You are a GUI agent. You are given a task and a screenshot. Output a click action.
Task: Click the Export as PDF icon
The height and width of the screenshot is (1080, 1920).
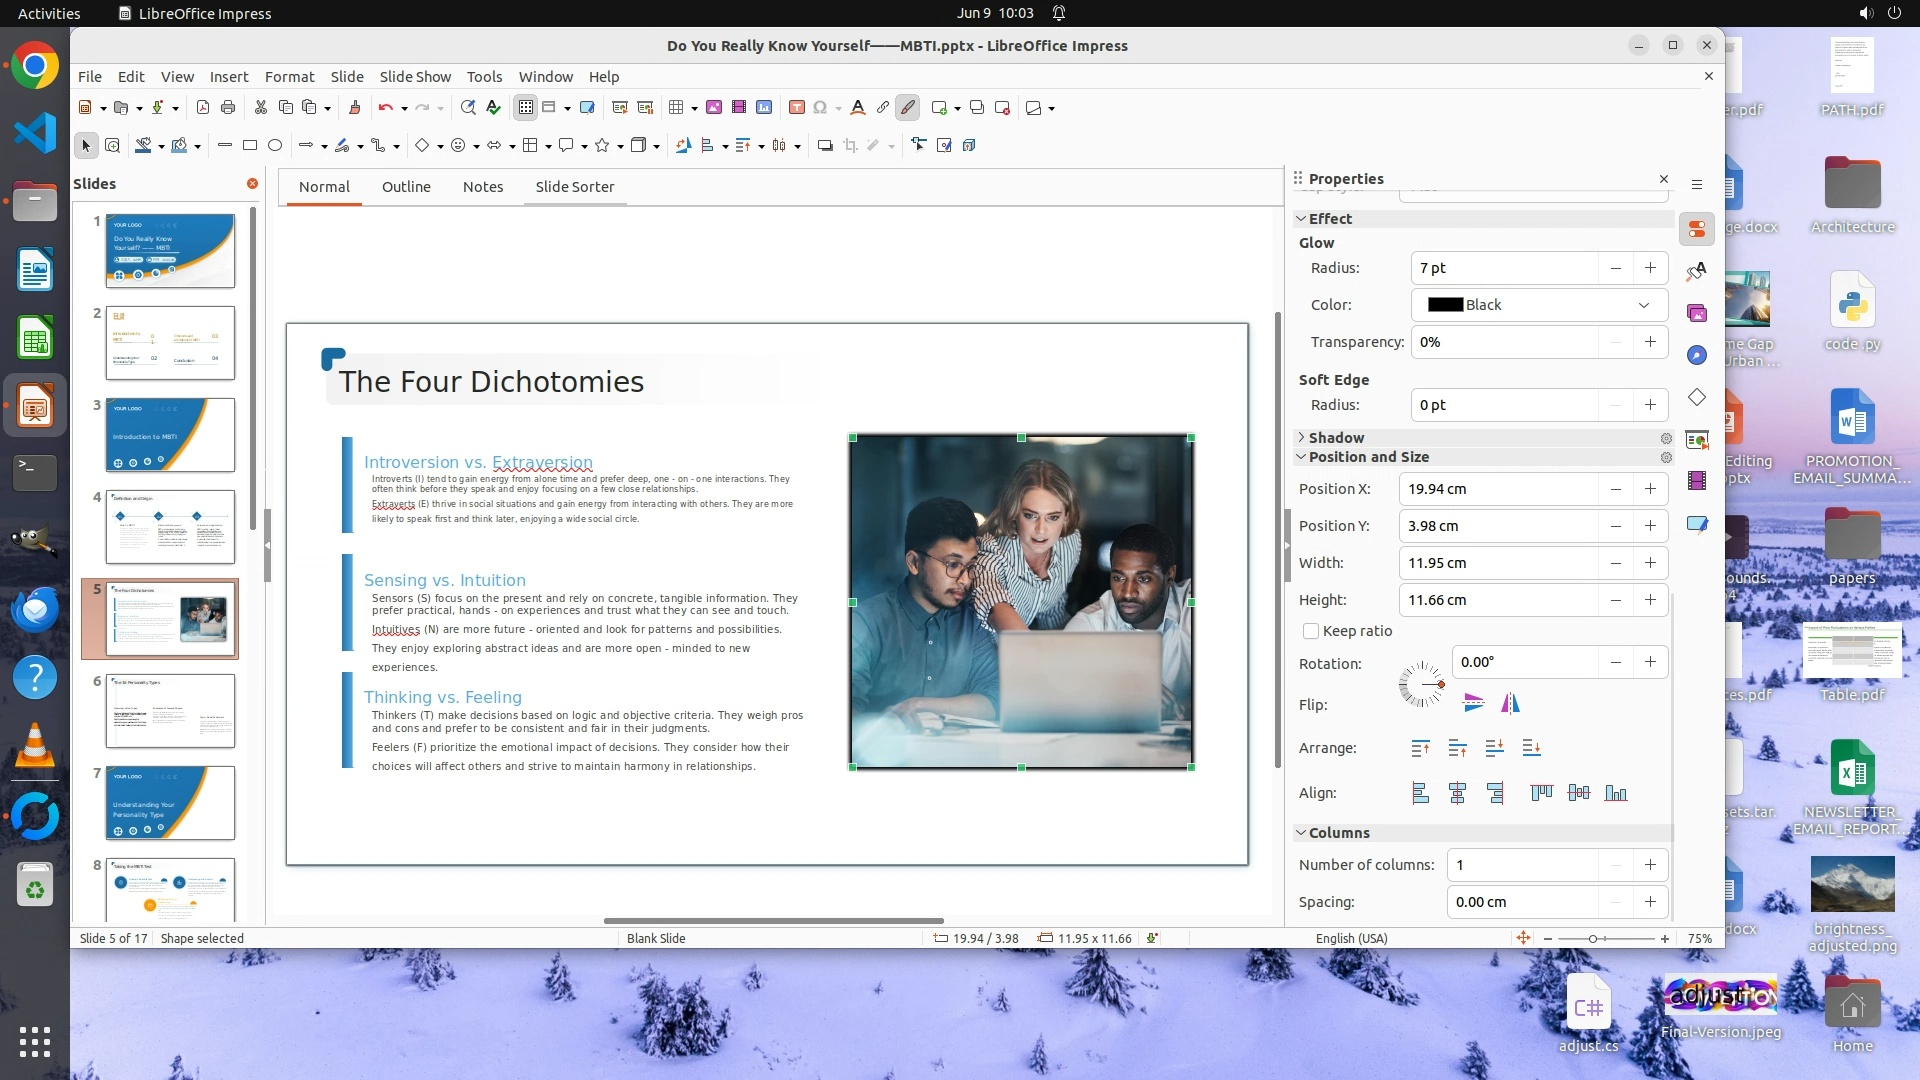point(203,108)
